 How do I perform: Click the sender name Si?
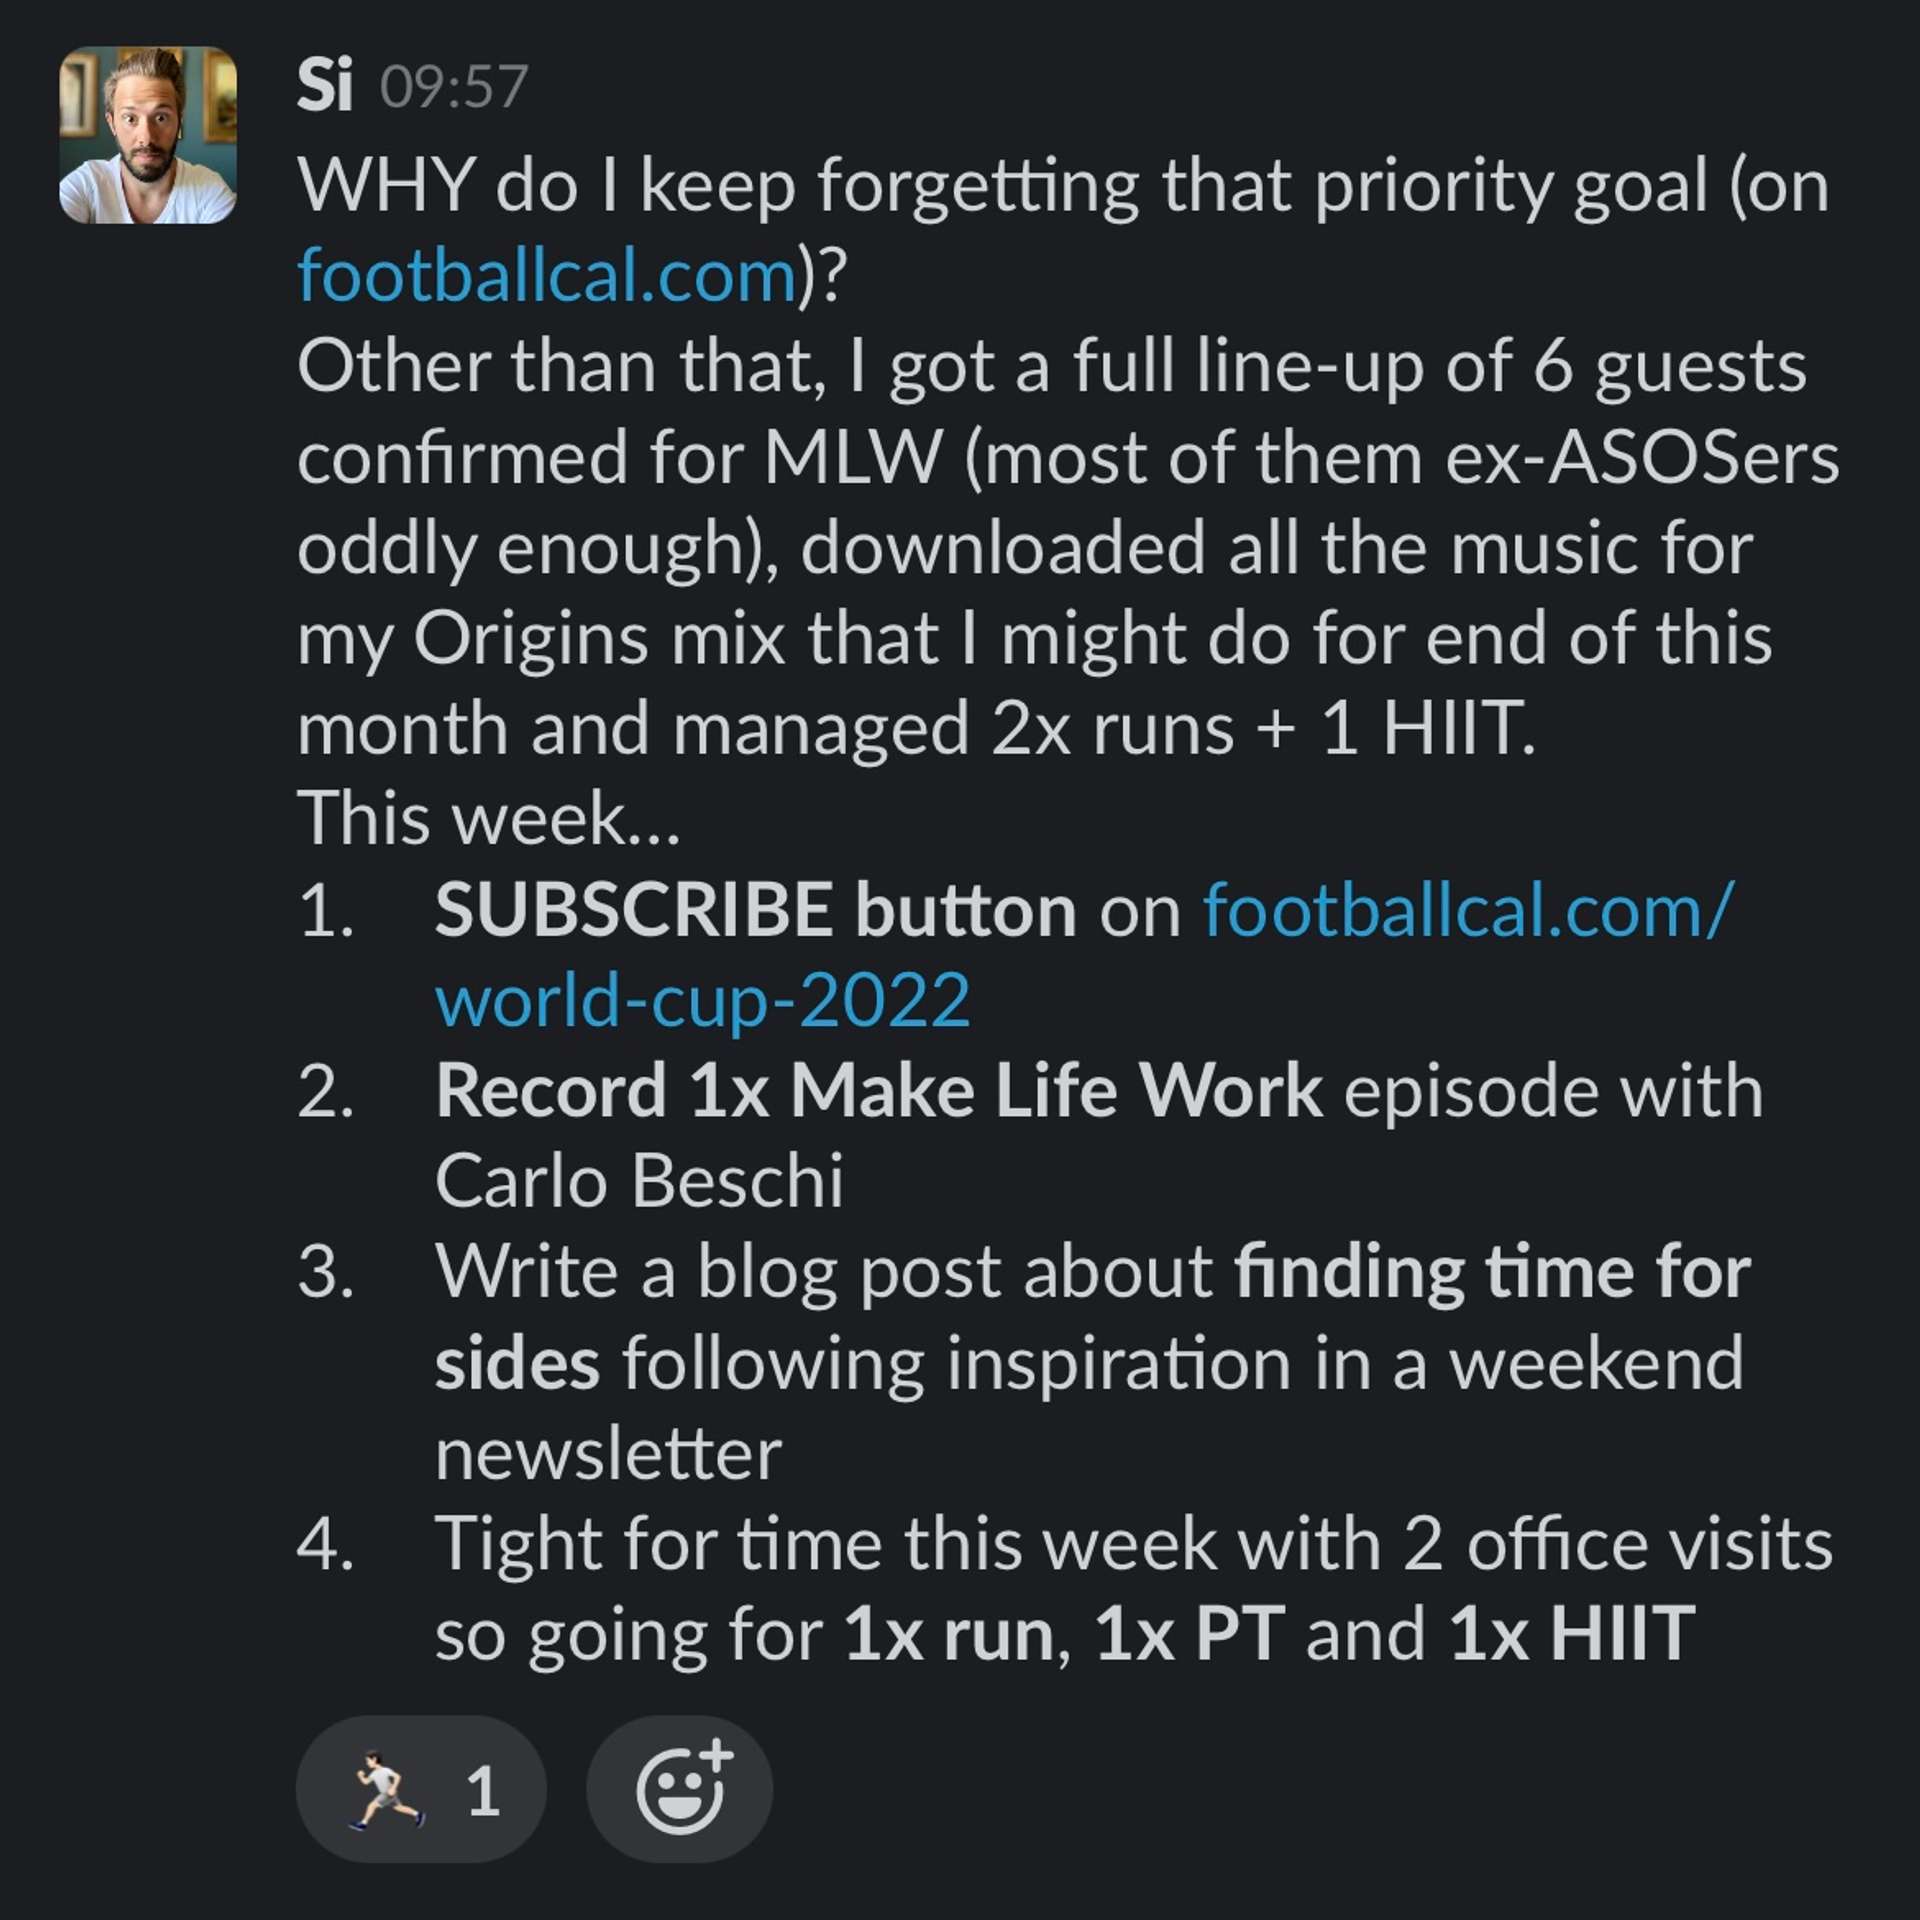pyautogui.click(x=324, y=85)
